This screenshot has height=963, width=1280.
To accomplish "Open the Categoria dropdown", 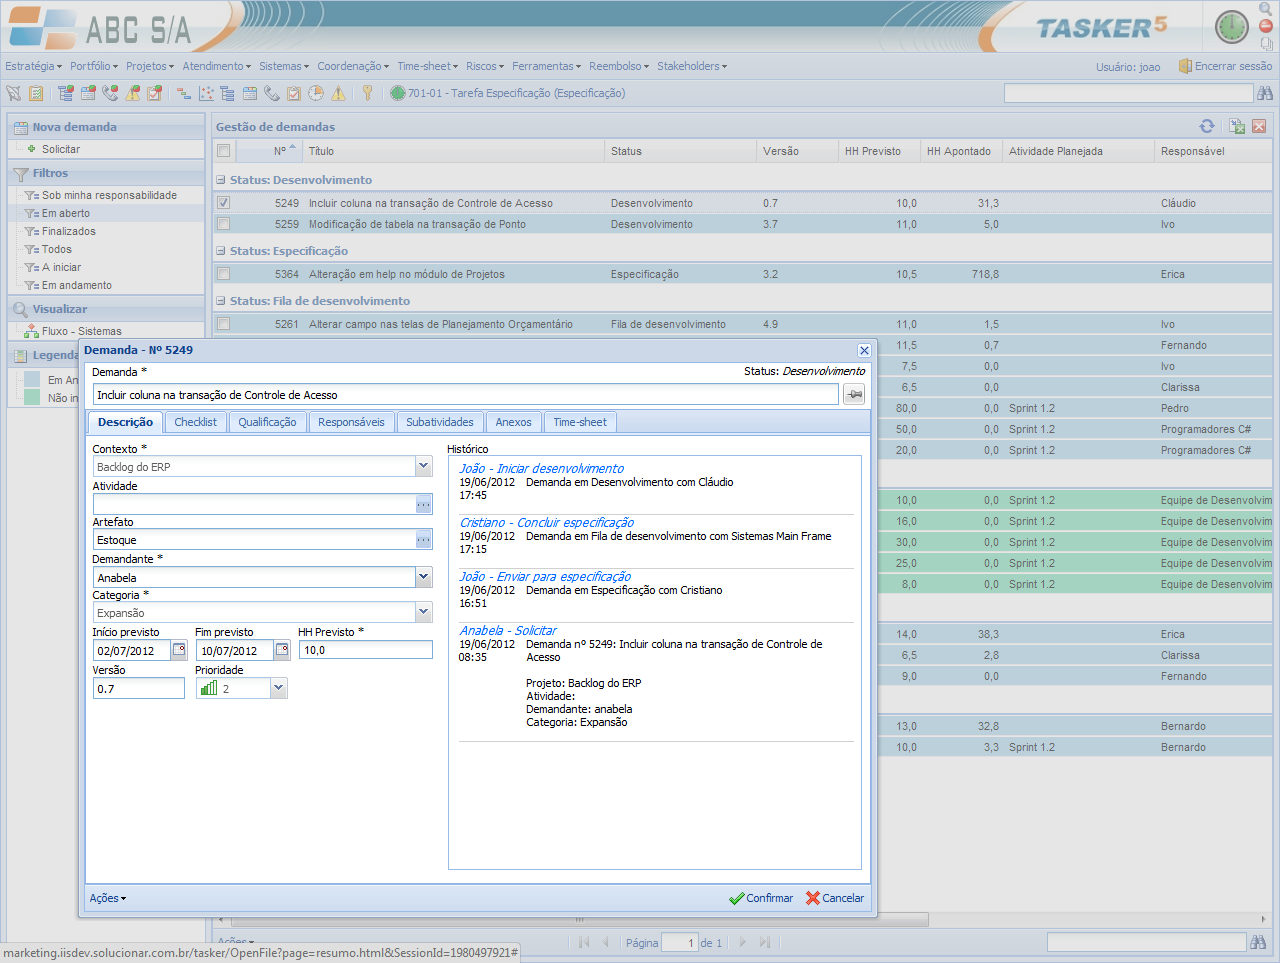I will coord(424,612).
